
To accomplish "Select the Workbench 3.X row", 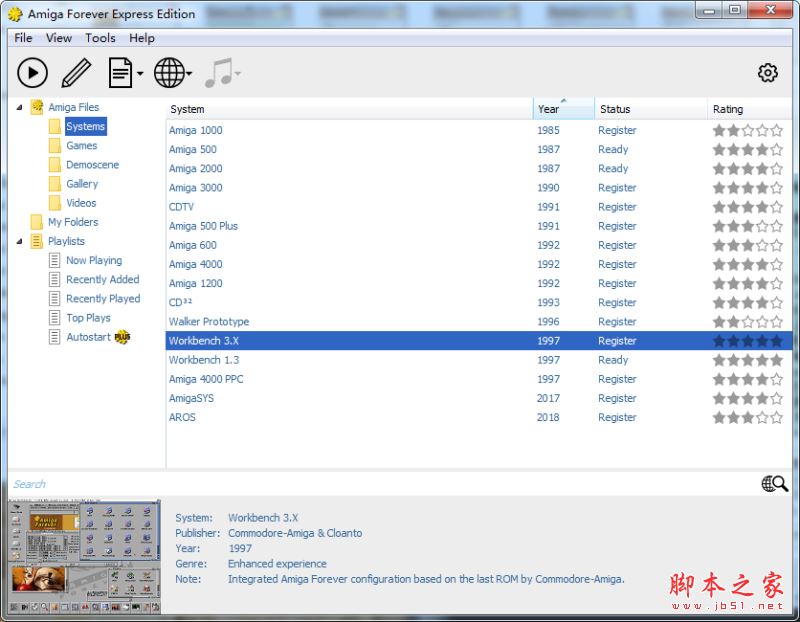I will [479, 341].
